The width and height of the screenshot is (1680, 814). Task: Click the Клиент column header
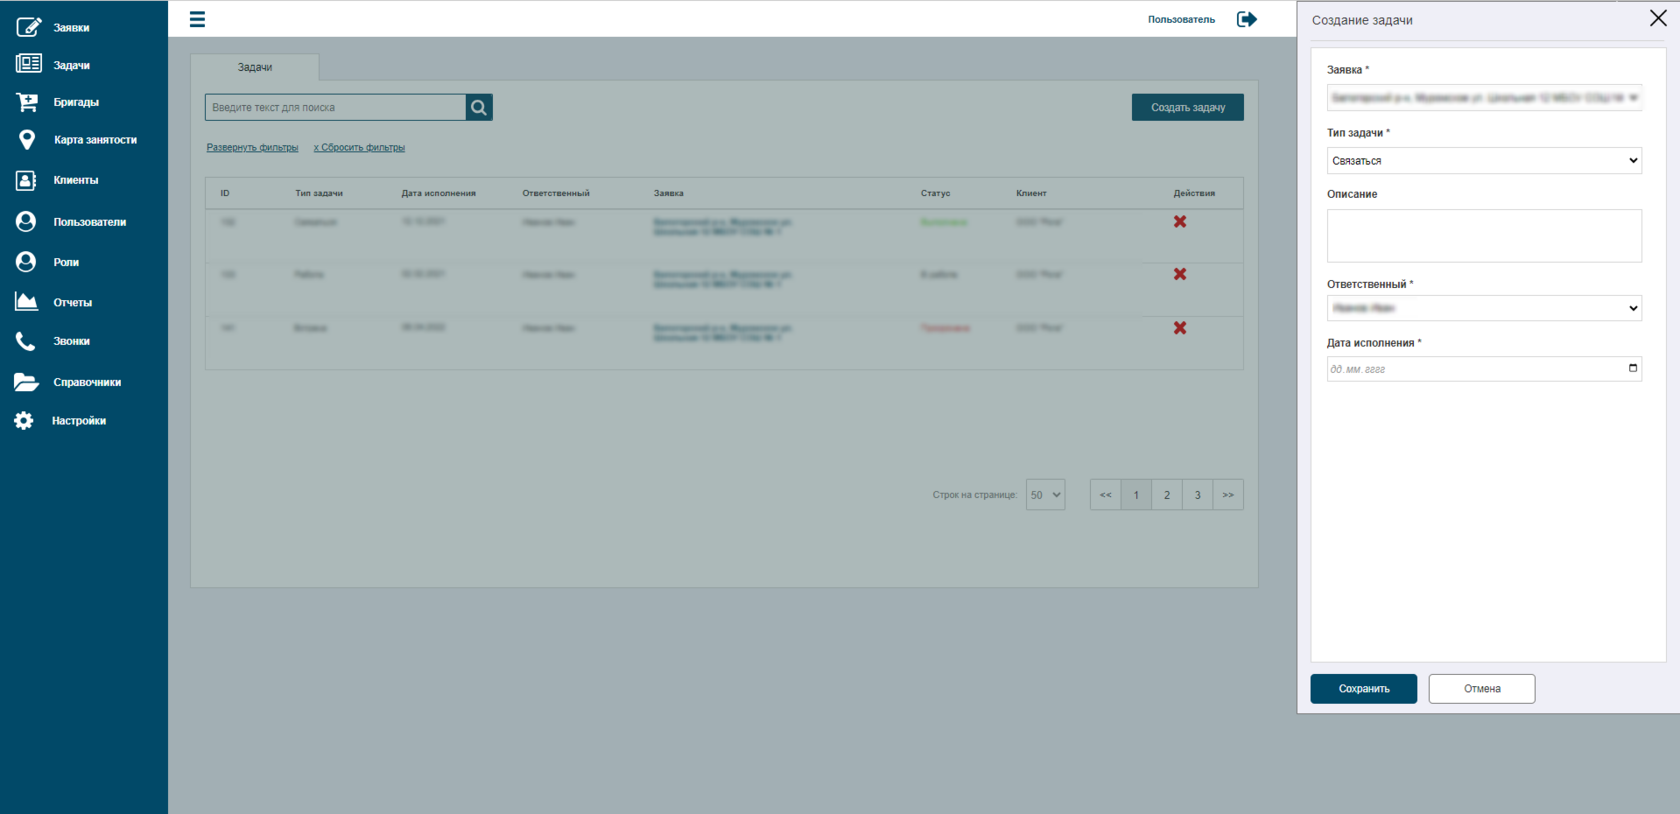click(x=1031, y=193)
